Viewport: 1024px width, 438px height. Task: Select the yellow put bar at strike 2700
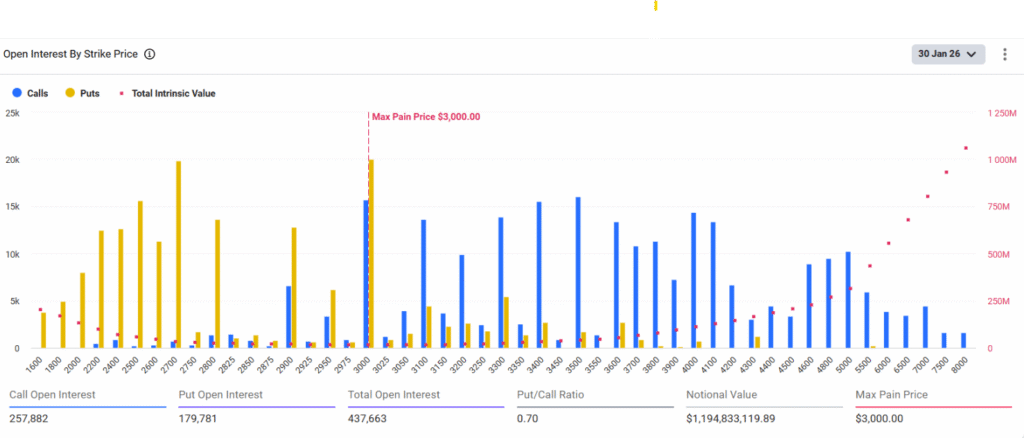(x=179, y=255)
